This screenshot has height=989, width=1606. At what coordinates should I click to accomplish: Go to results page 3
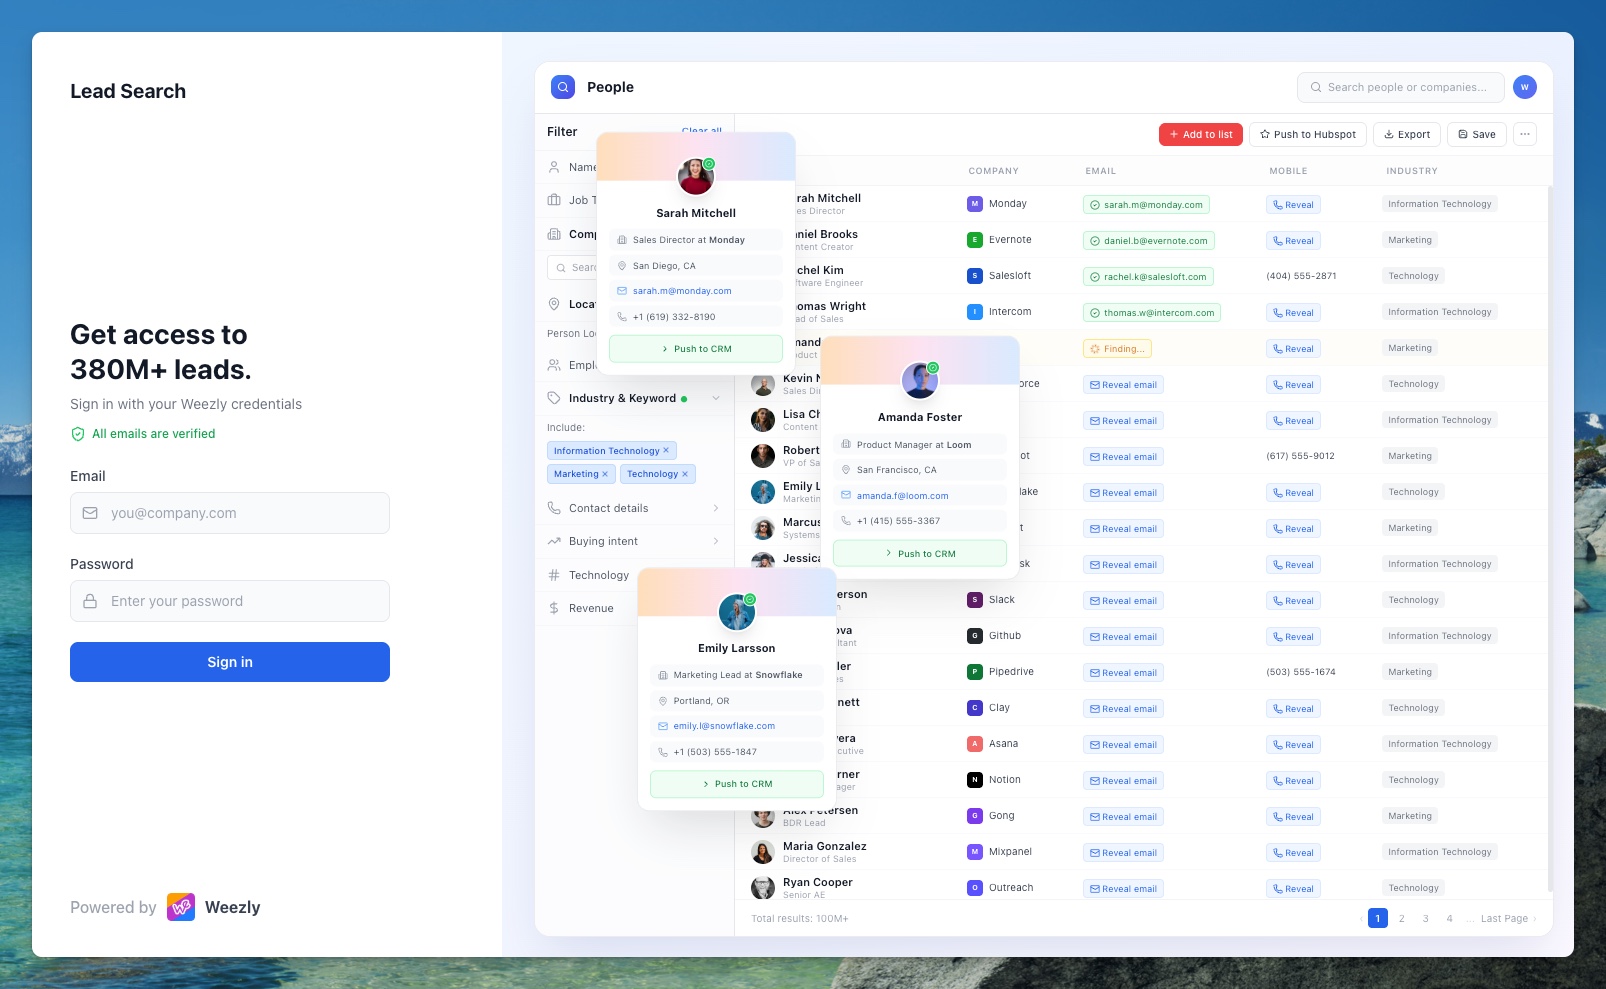tap(1426, 918)
